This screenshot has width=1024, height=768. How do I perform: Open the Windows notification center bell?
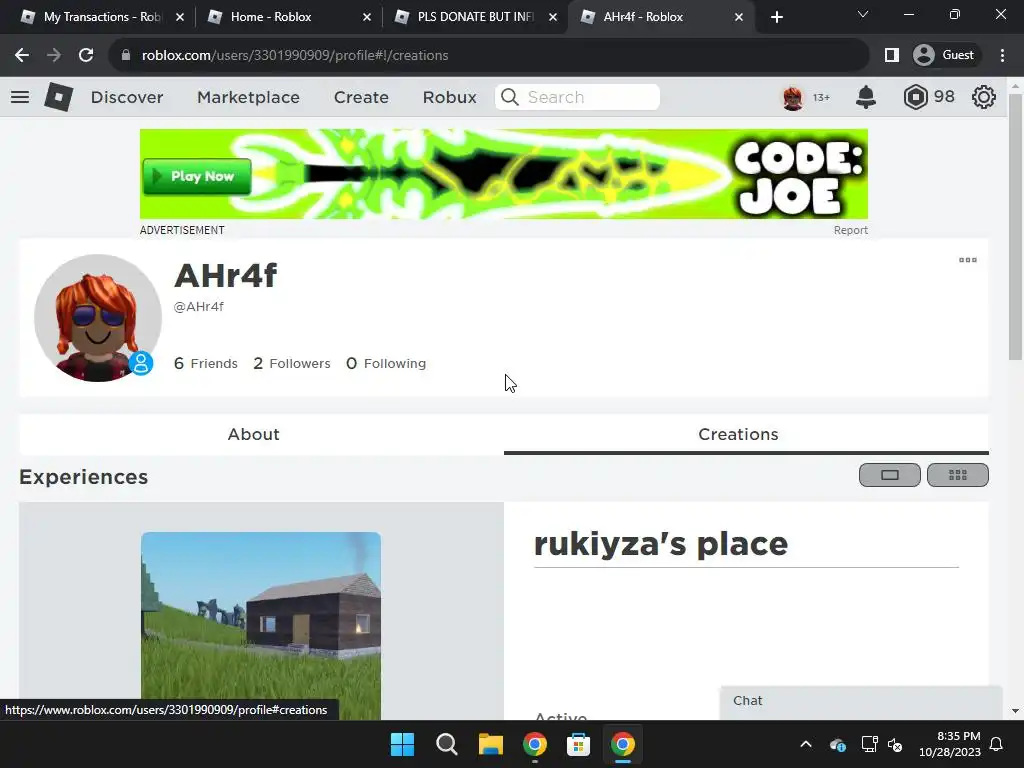coord(997,744)
